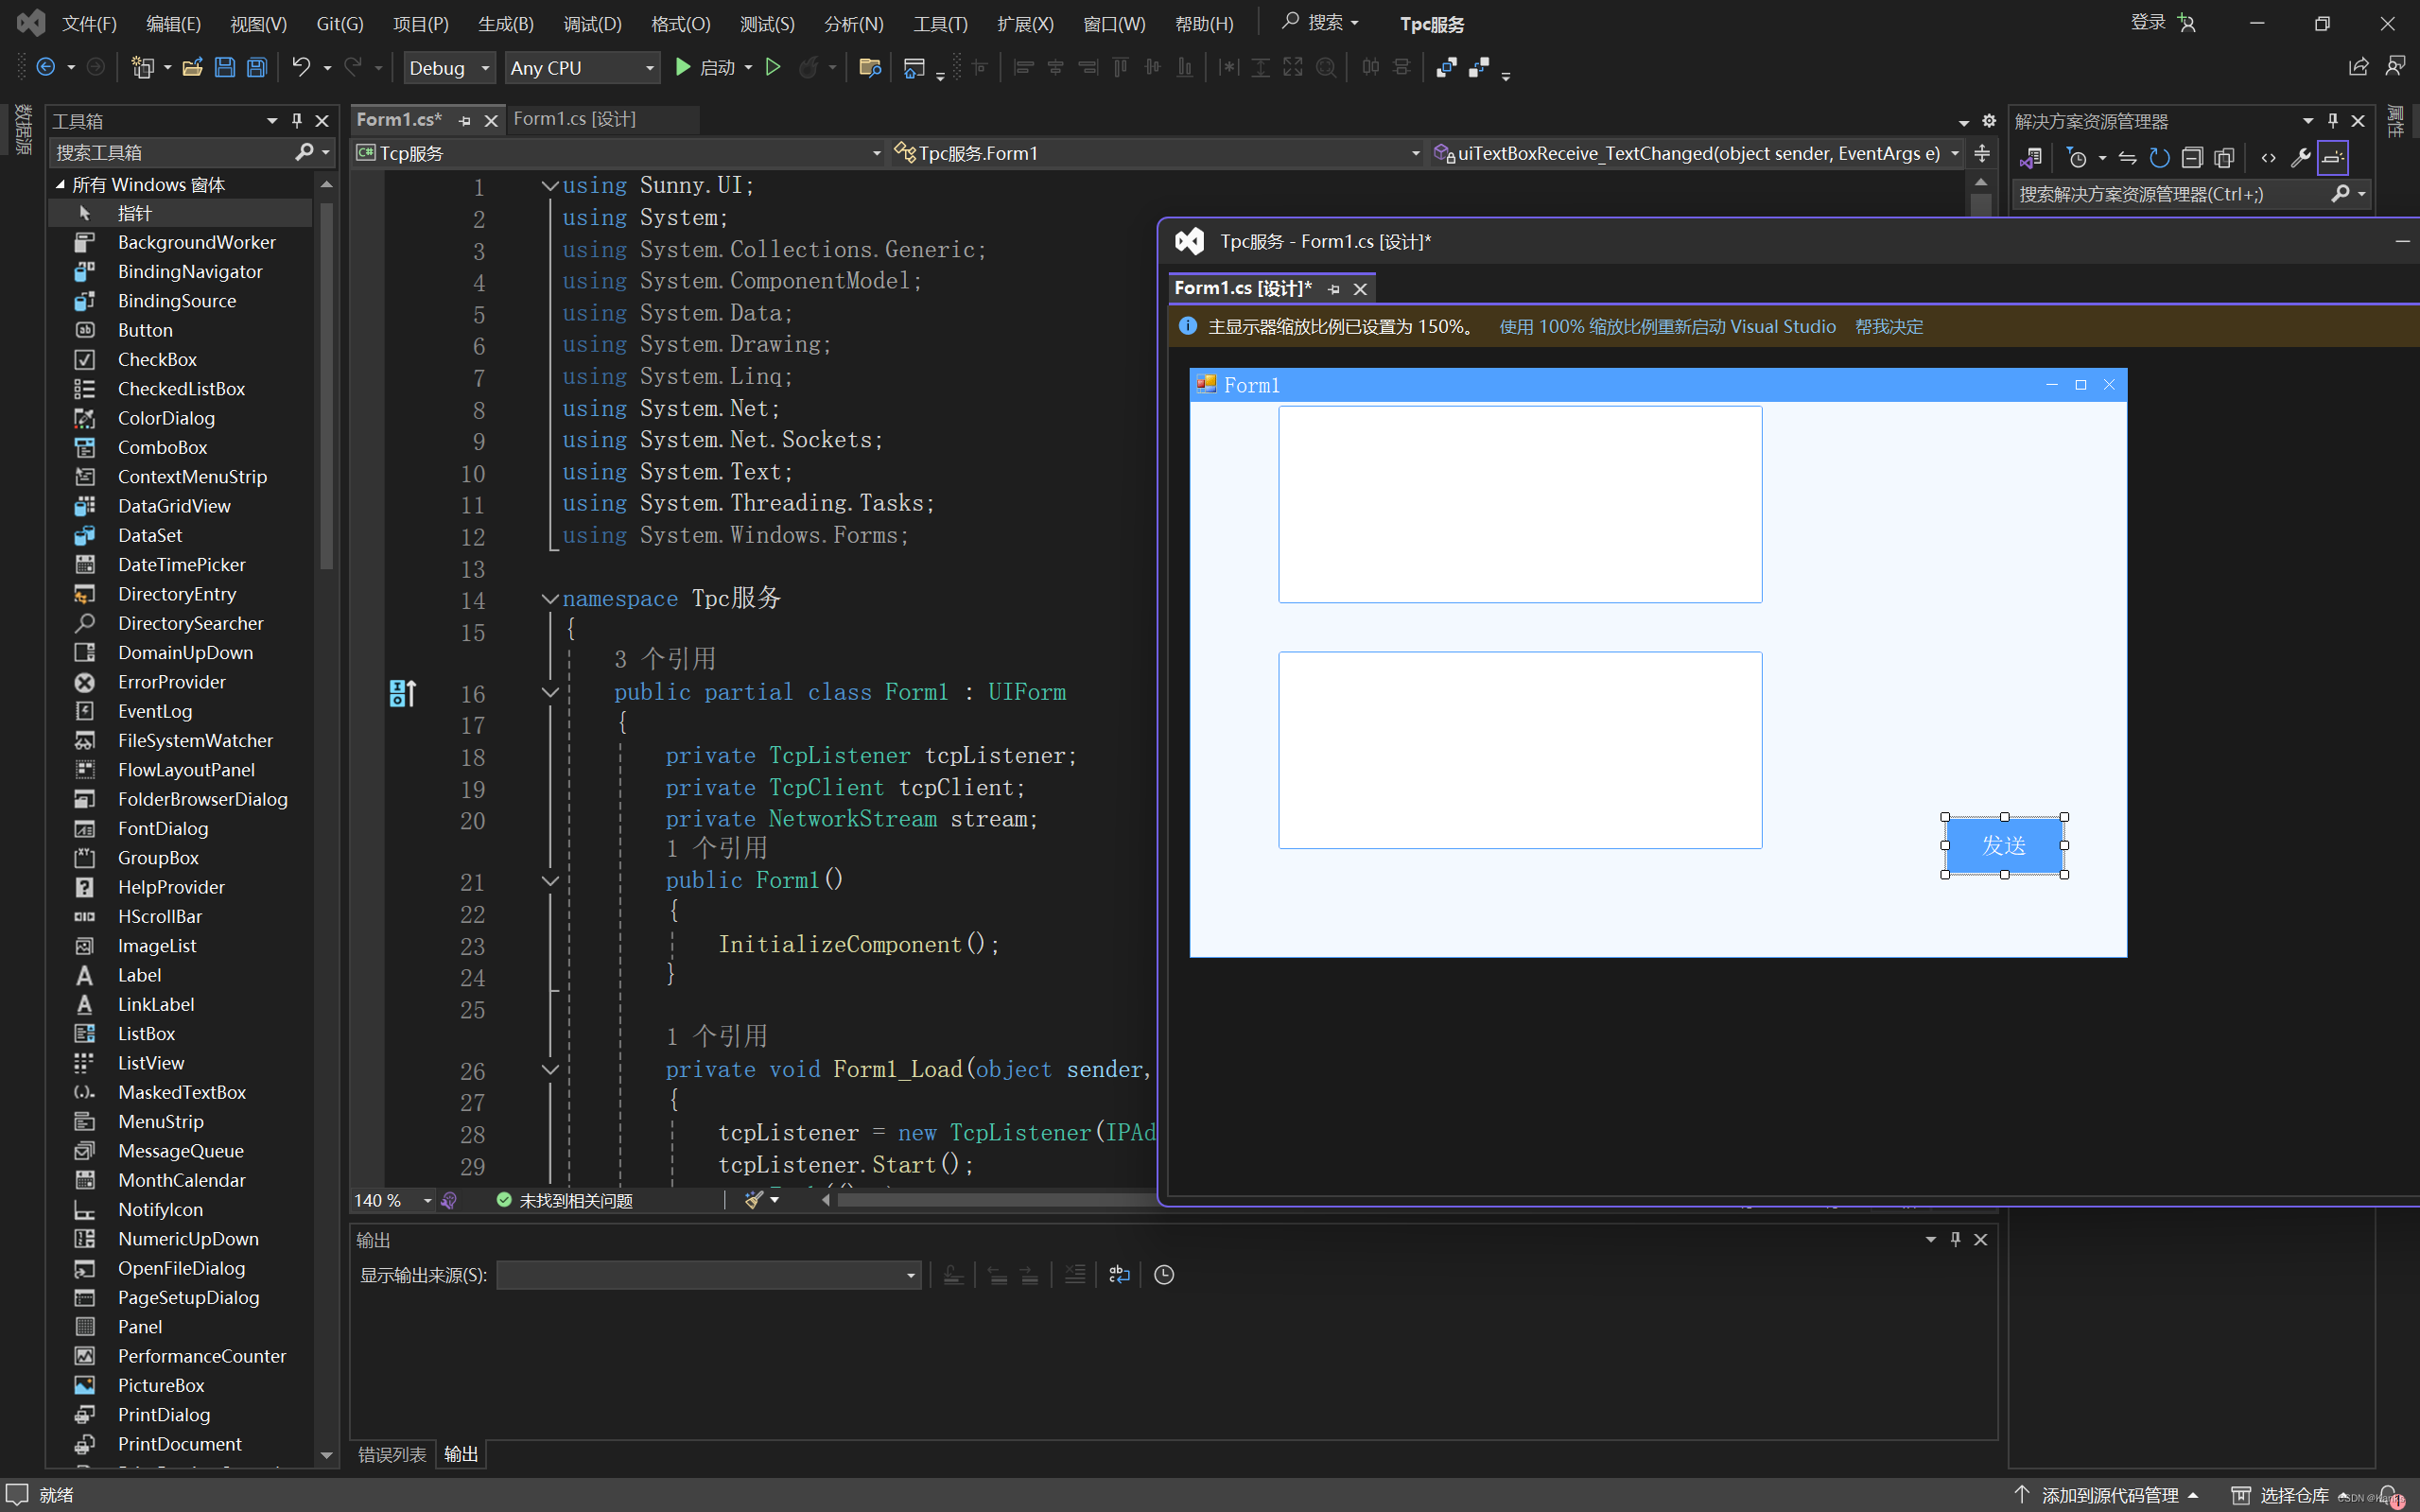Click the Send to Back layout icon
Image resolution: width=2420 pixels, height=1512 pixels.
(x=1479, y=67)
